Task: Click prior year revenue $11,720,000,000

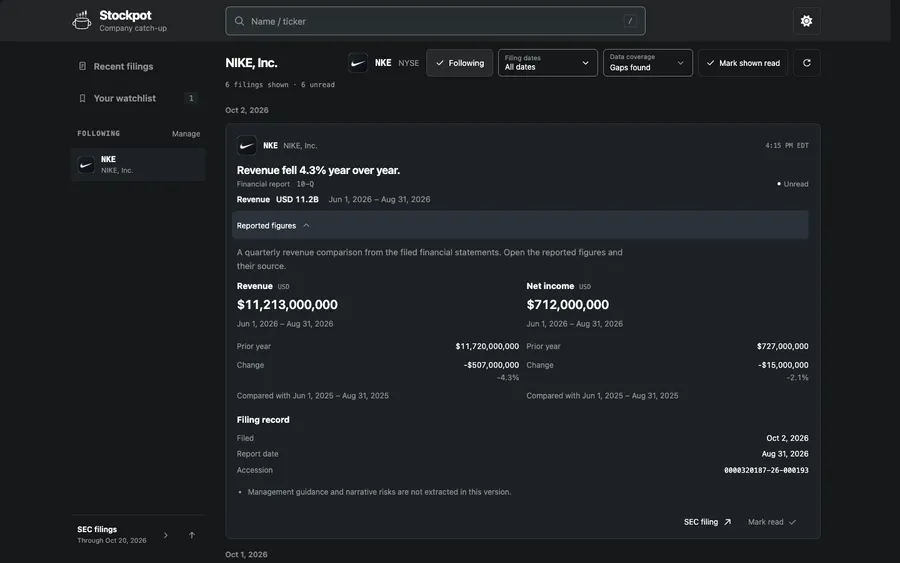Action: click(x=487, y=346)
